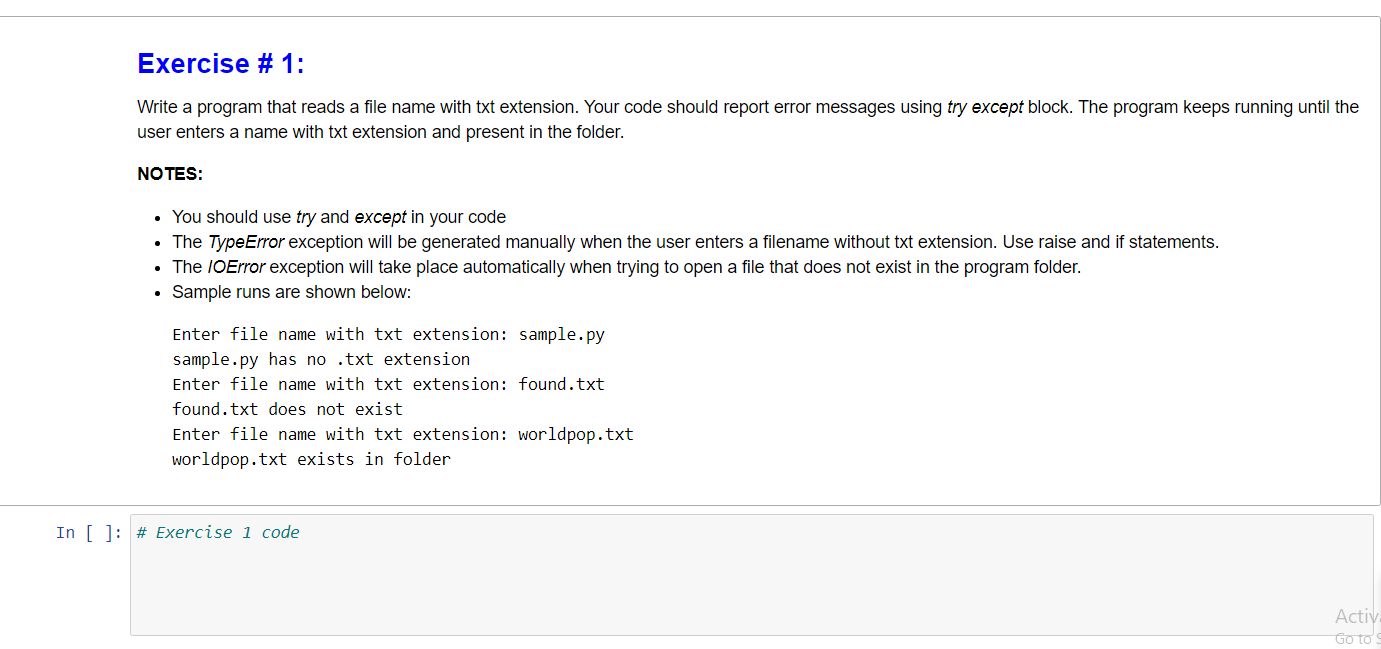Screen dimensions: 1381x649
Task: Select the 'In [ ]:' cell prompt
Action: tap(89, 533)
